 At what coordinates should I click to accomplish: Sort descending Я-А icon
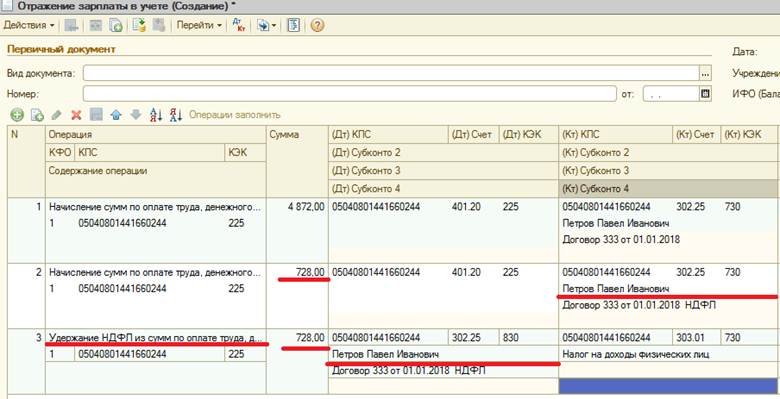(176, 115)
